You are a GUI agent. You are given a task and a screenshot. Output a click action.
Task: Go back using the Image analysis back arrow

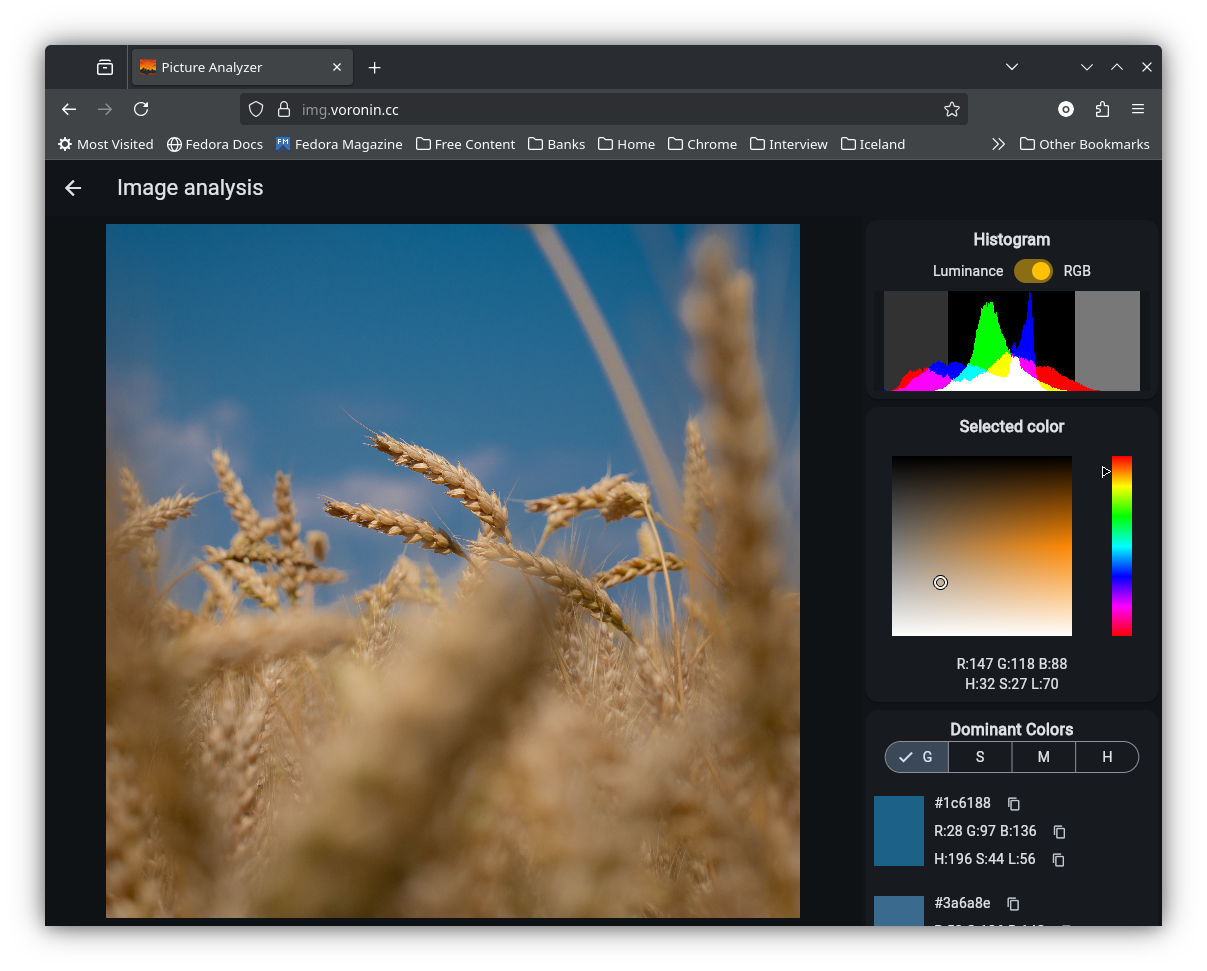72,188
